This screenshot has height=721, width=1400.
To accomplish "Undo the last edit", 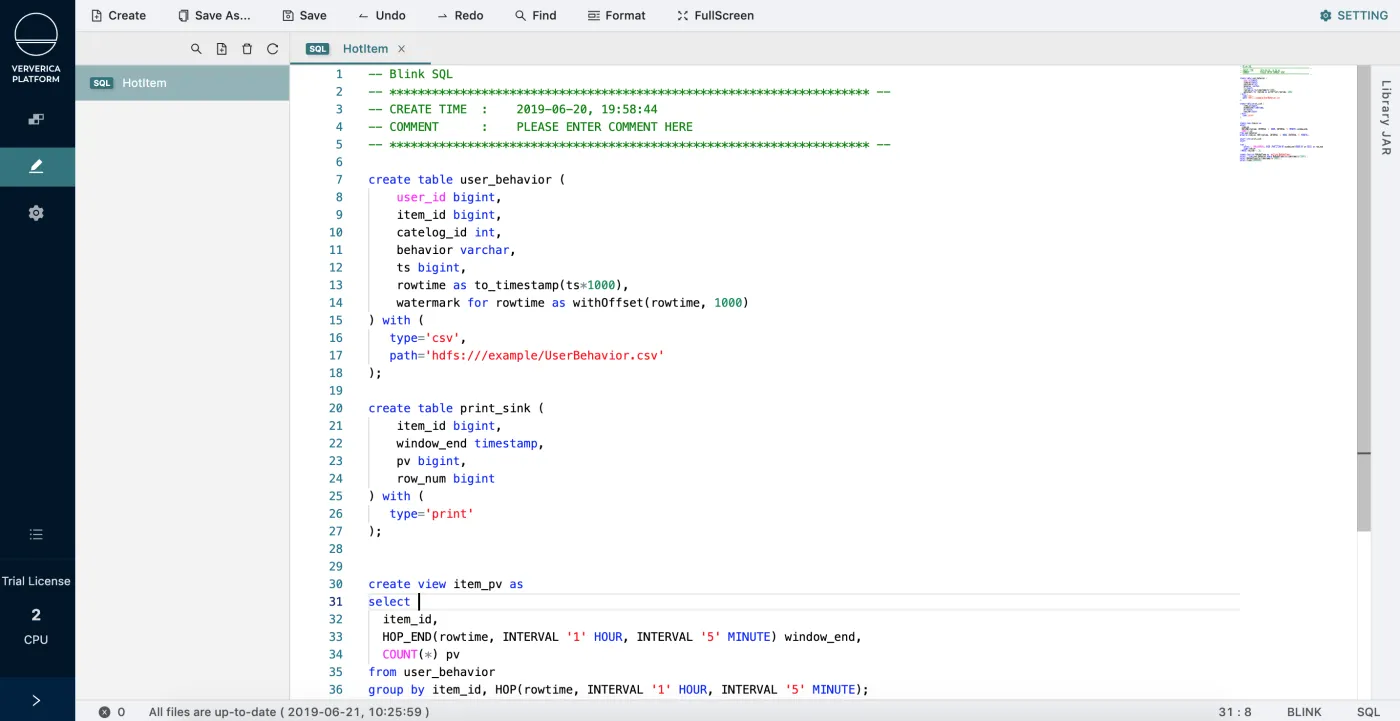I will [382, 15].
